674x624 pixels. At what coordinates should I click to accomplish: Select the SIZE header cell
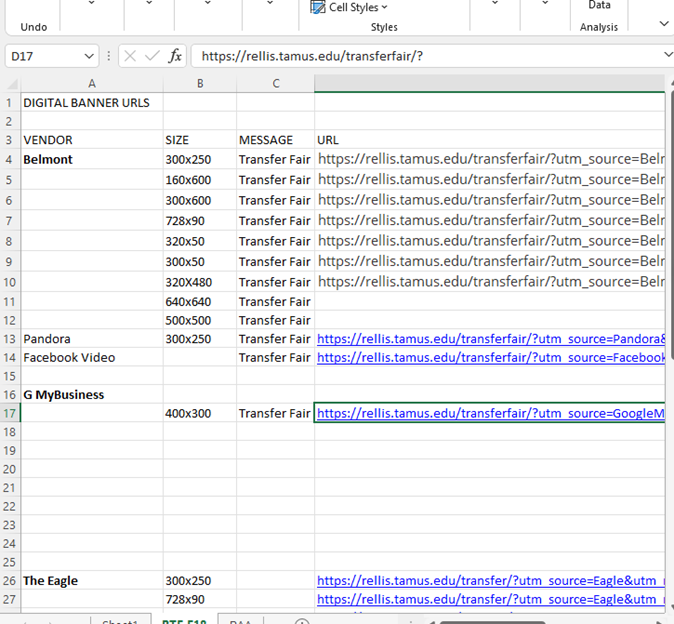coord(200,140)
